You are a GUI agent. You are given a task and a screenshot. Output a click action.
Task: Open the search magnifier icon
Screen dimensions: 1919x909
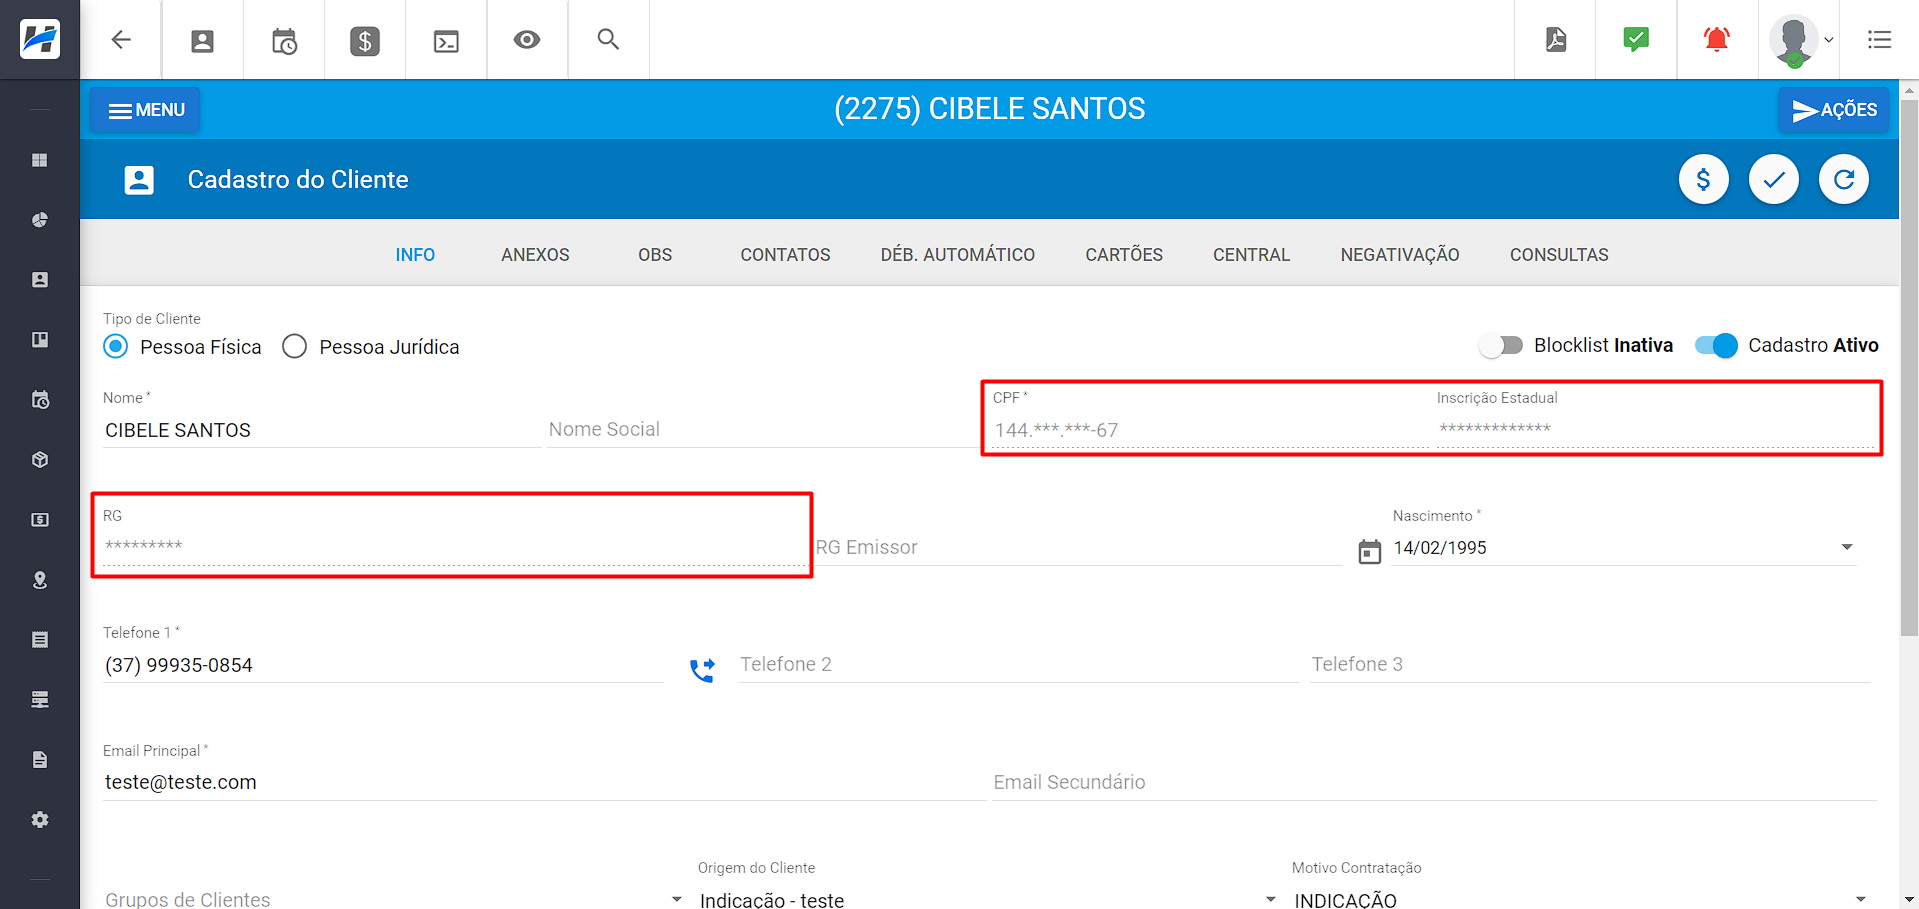pos(608,40)
